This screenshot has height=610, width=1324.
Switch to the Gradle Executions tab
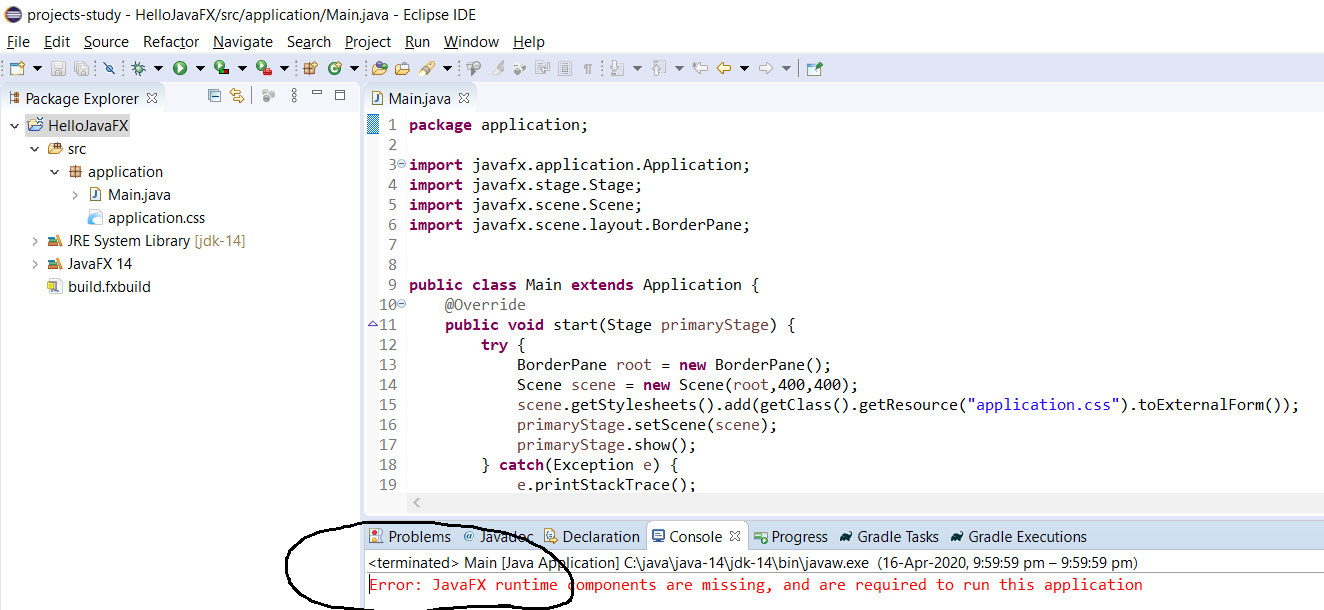1018,537
